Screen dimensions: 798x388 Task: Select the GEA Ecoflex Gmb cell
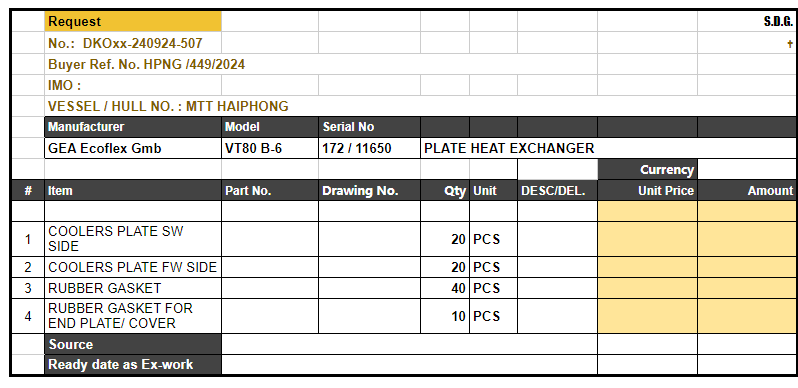pyautogui.click(x=133, y=148)
